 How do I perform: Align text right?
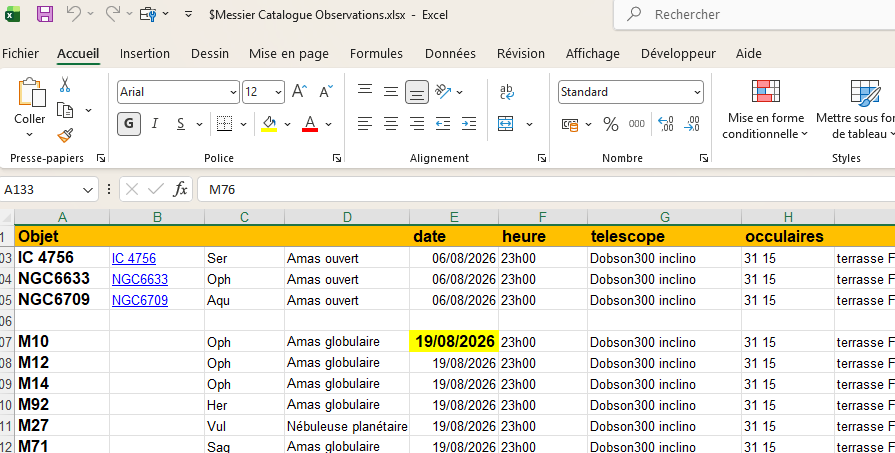[x=417, y=123]
